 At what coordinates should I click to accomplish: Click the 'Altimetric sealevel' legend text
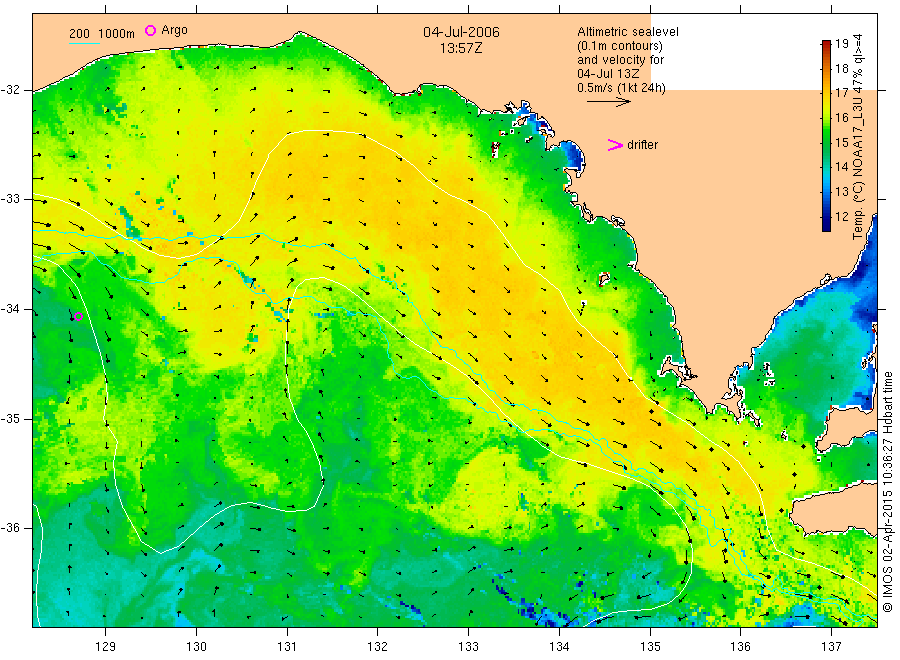[628, 32]
